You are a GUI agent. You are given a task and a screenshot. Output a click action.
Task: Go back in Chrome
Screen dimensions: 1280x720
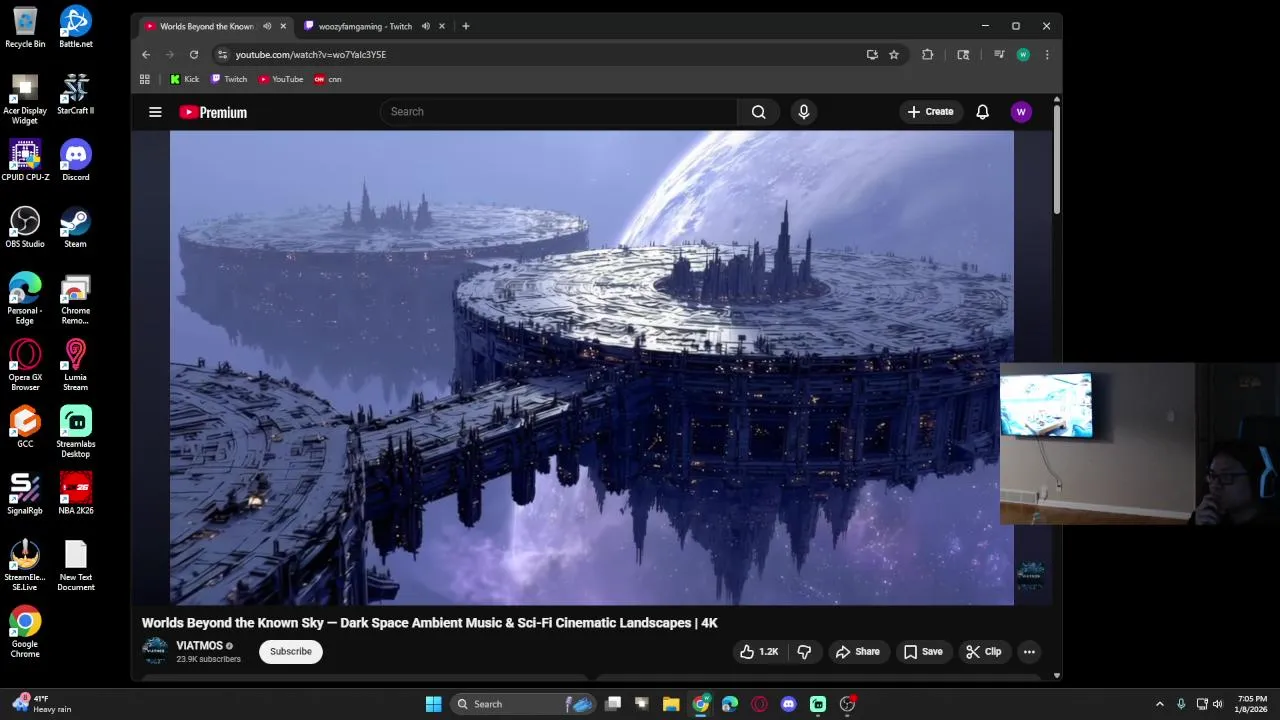(146, 55)
